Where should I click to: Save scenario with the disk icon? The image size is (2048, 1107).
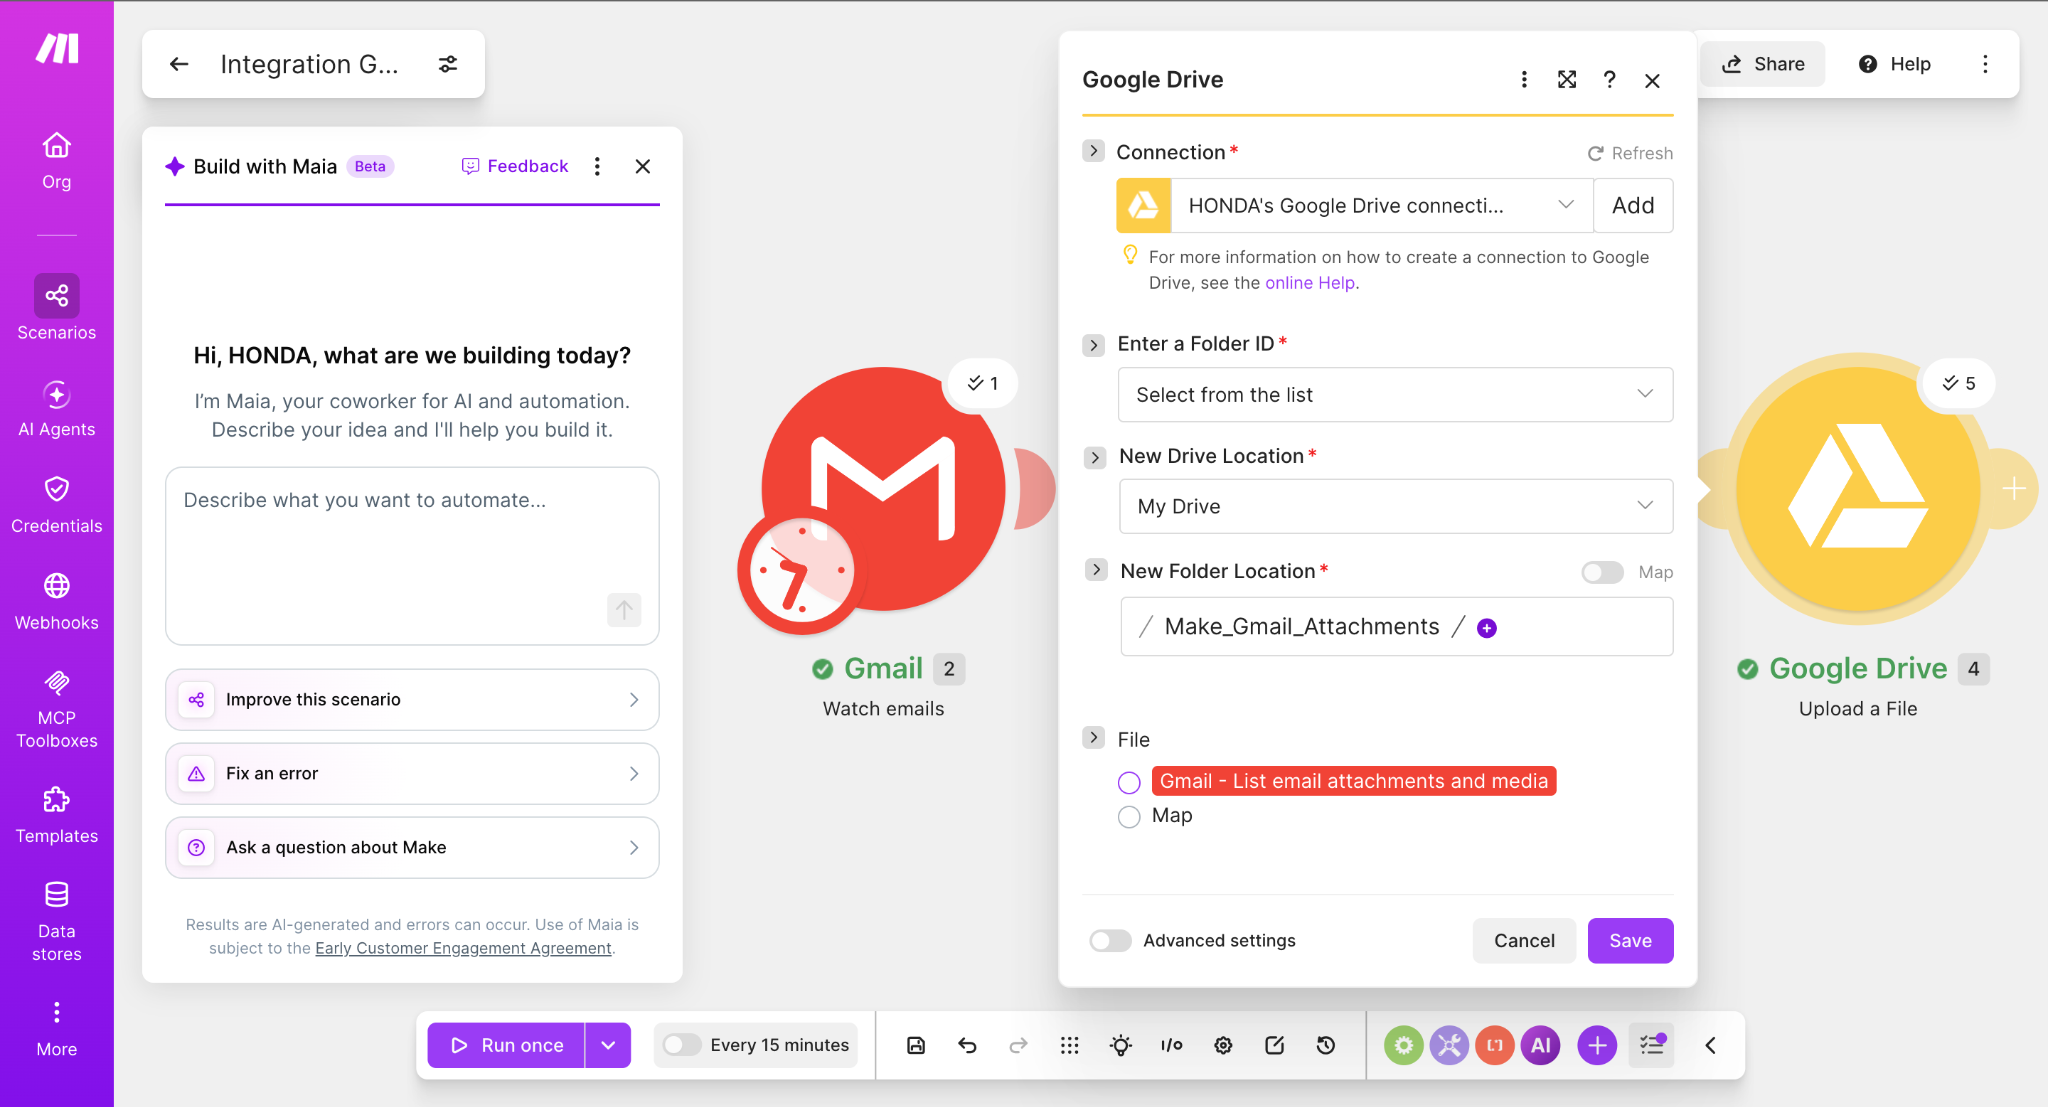(x=916, y=1045)
